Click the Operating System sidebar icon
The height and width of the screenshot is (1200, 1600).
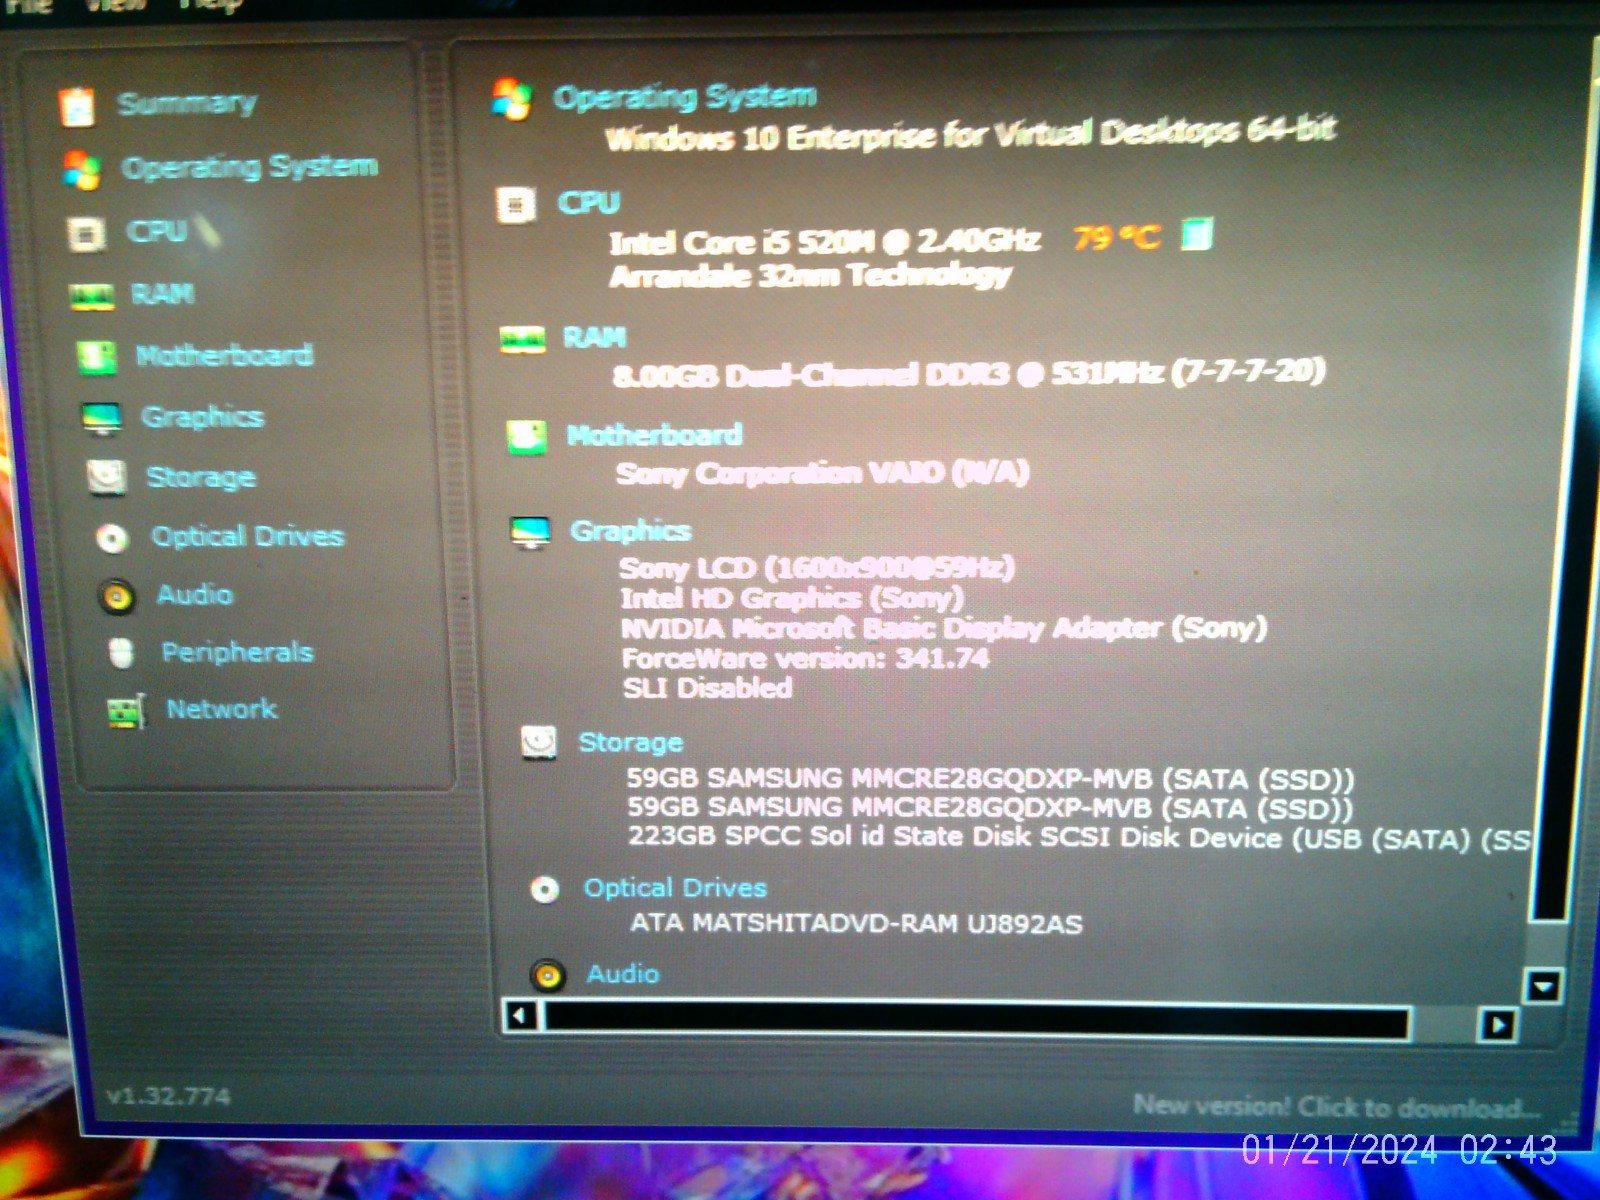tap(81, 170)
